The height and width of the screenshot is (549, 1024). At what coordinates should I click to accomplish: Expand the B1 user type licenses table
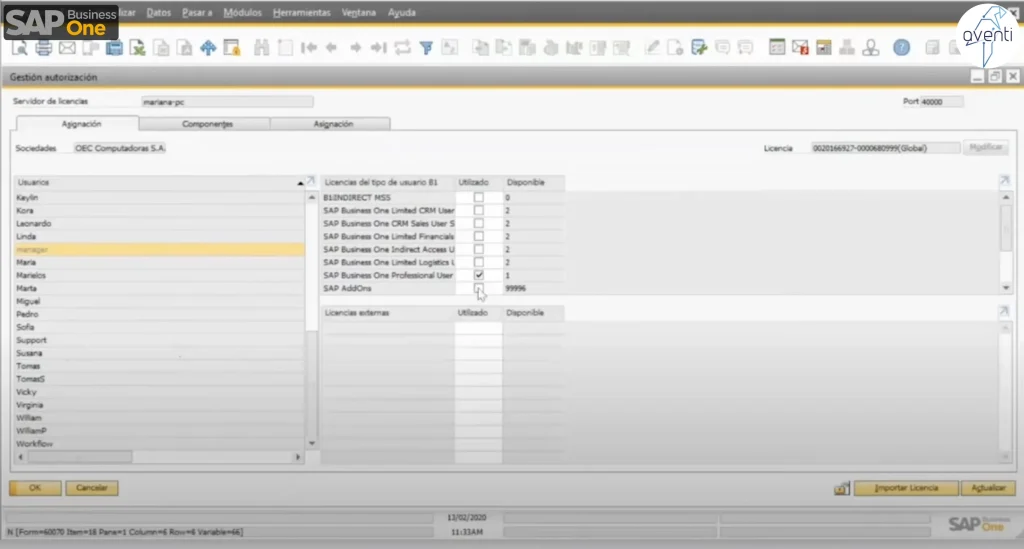tap(1004, 180)
